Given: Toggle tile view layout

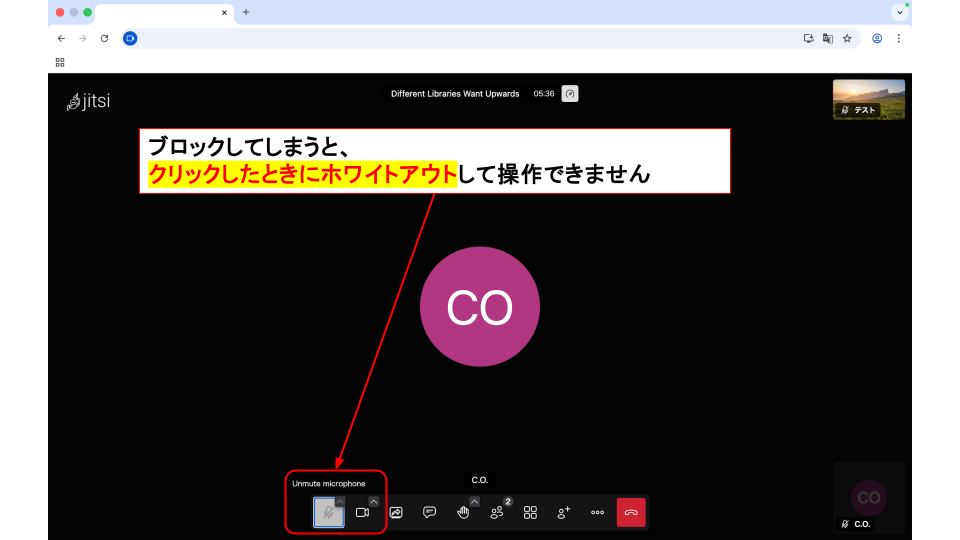Looking at the screenshot, I should tap(530, 512).
